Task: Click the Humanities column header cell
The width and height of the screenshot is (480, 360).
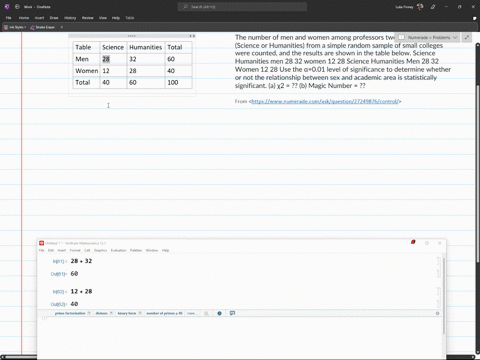Action: [146, 47]
